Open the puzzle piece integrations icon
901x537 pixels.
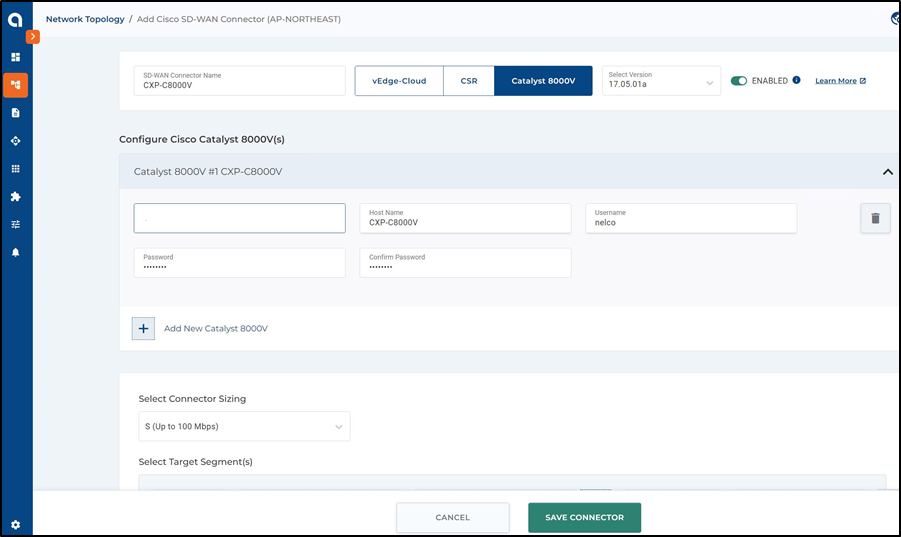pyautogui.click(x=16, y=196)
